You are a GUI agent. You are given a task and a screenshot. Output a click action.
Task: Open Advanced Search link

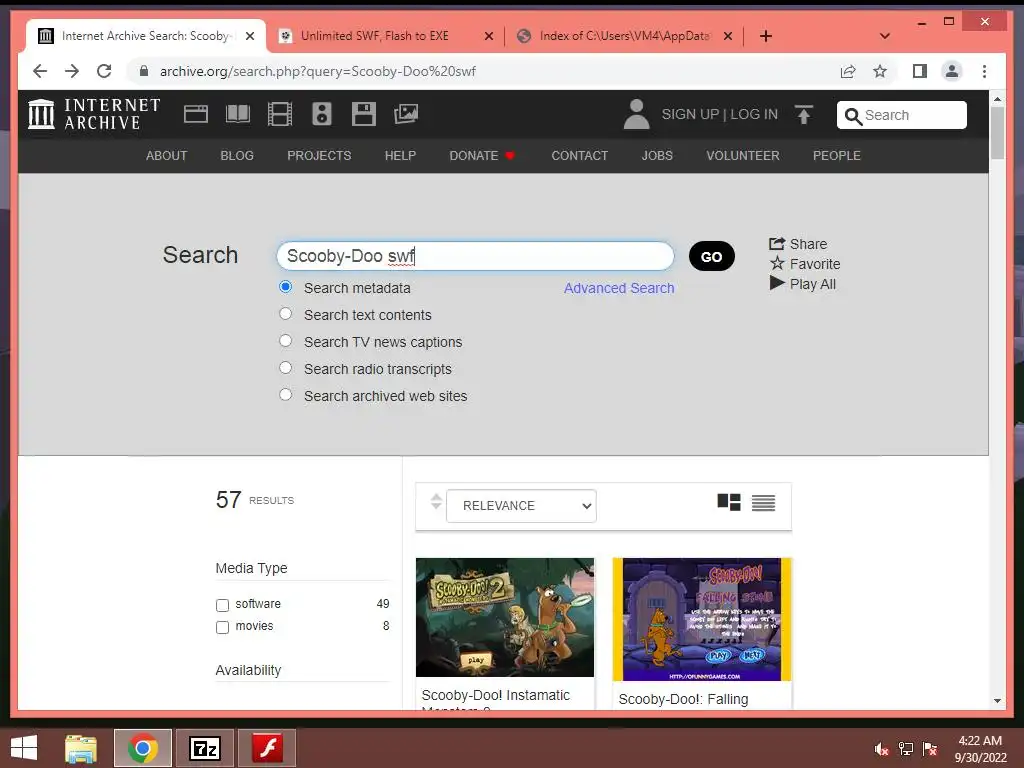[619, 288]
